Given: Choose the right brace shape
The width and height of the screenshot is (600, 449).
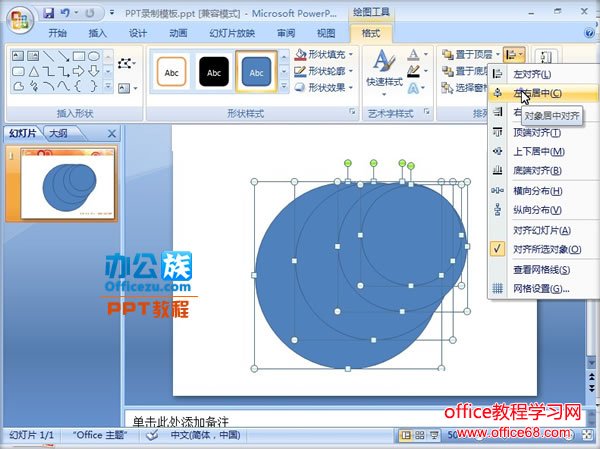Looking at the screenshot, I should (94, 87).
